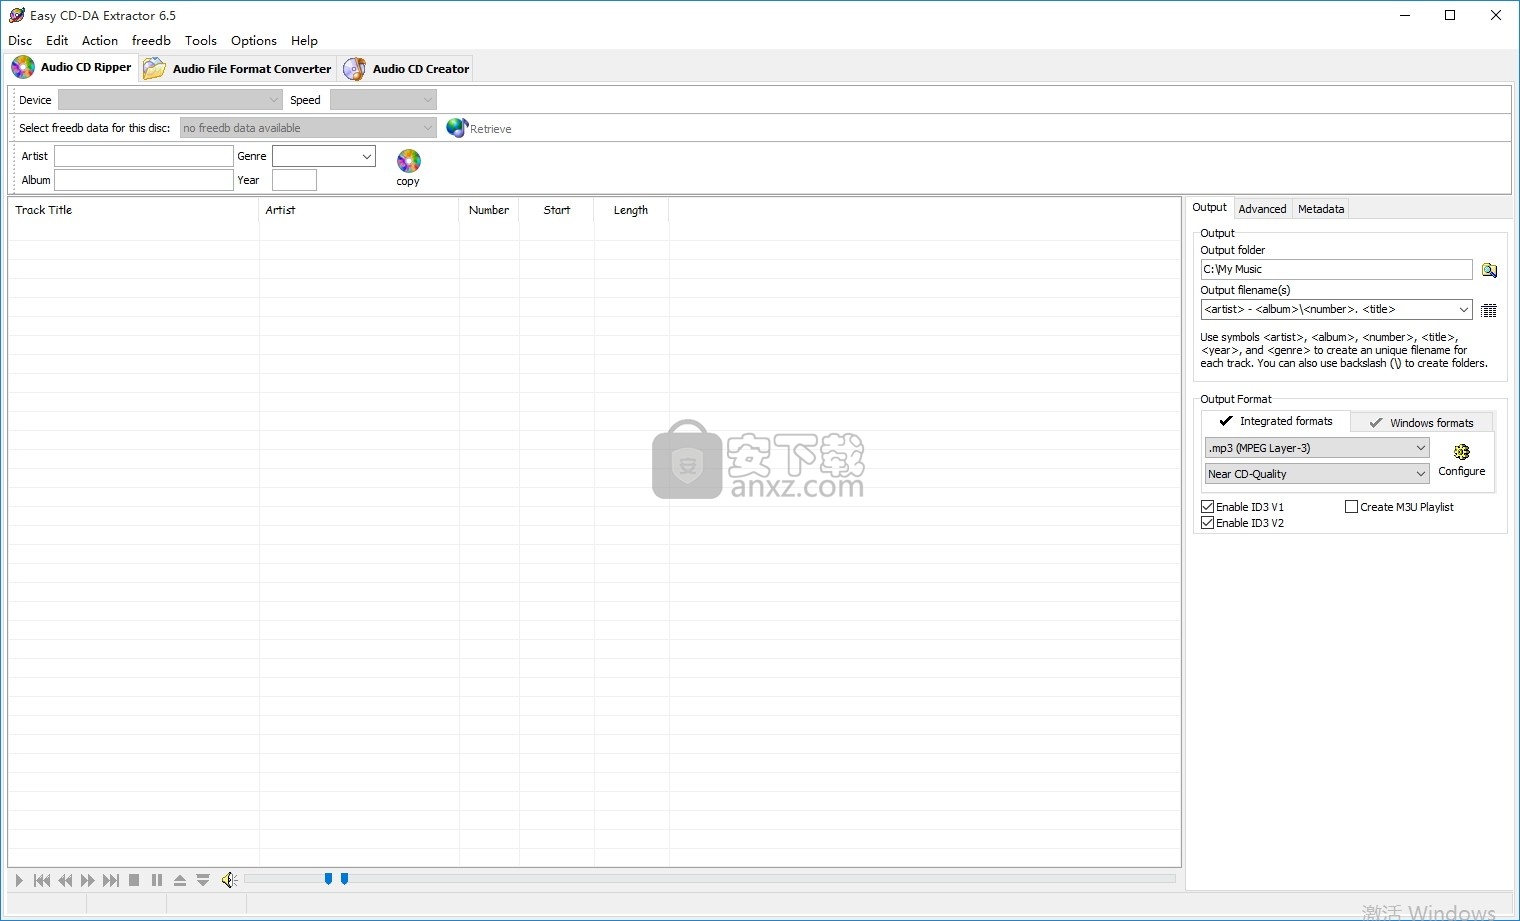Open the Near CD-Quality dropdown
The image size is (1520, 921).
[1317, 474]
